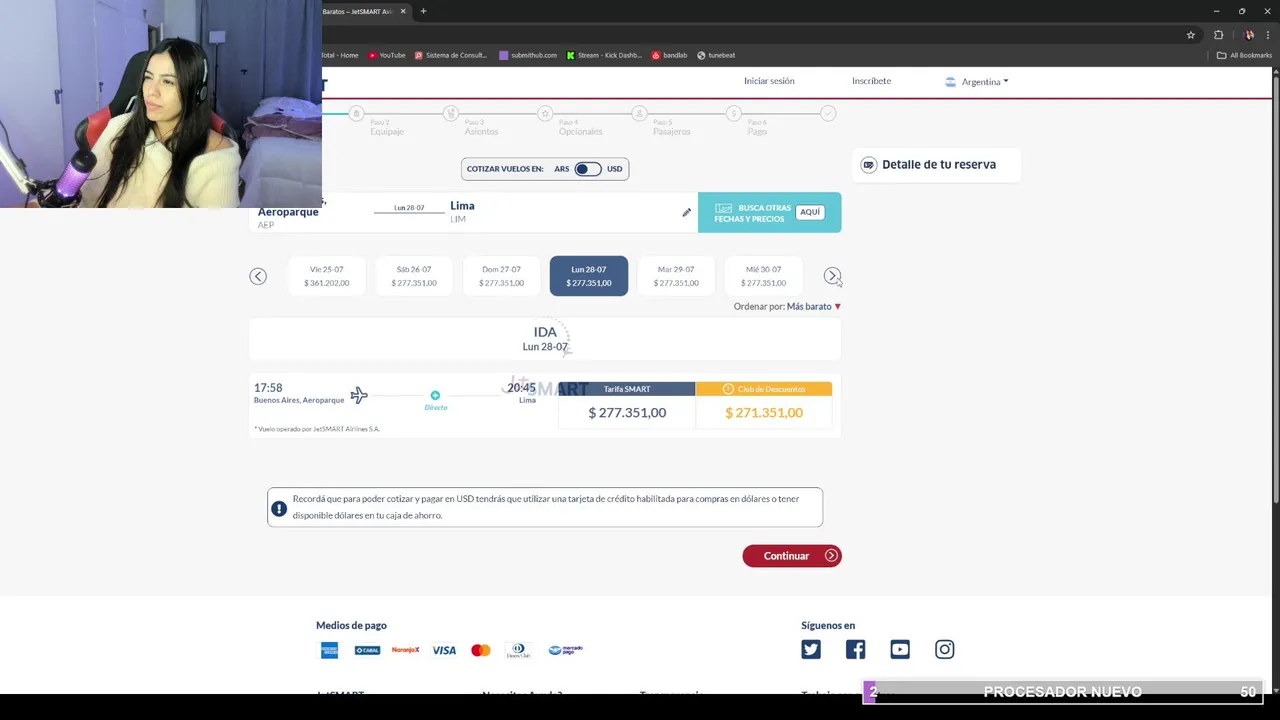Open the YouTube bookmark
The height and width of the screenshot is (720, 1280).
386,55
